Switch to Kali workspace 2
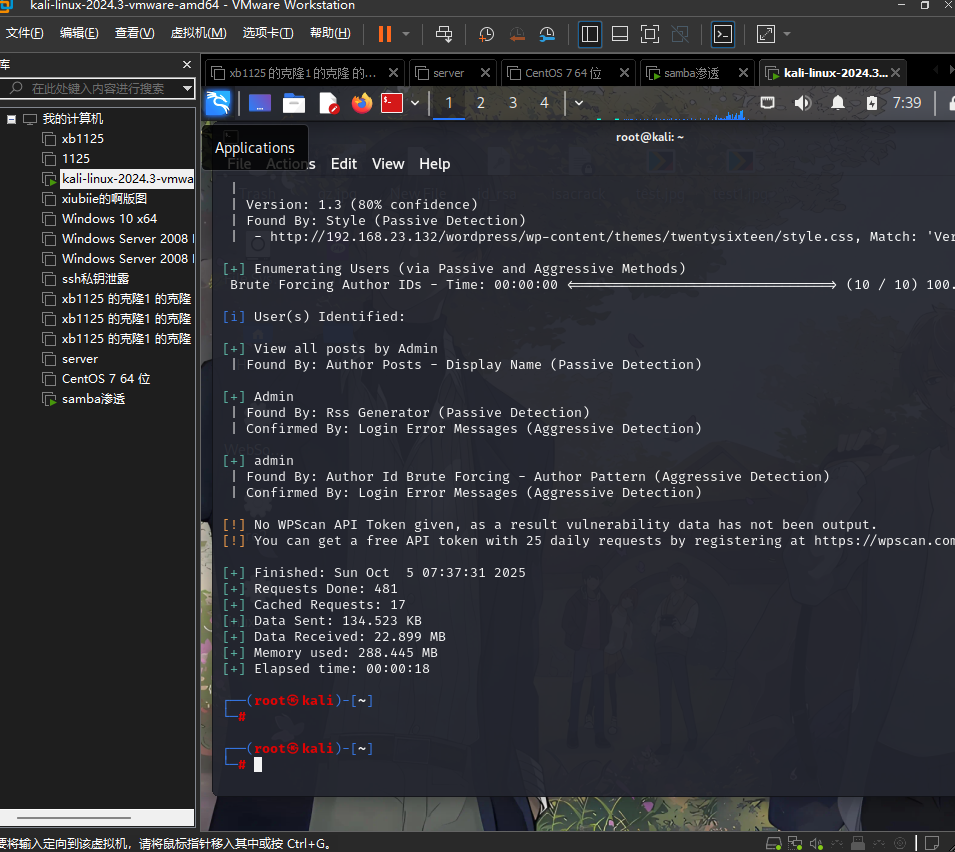Screen dimensions: 955x852 point(481,103)
